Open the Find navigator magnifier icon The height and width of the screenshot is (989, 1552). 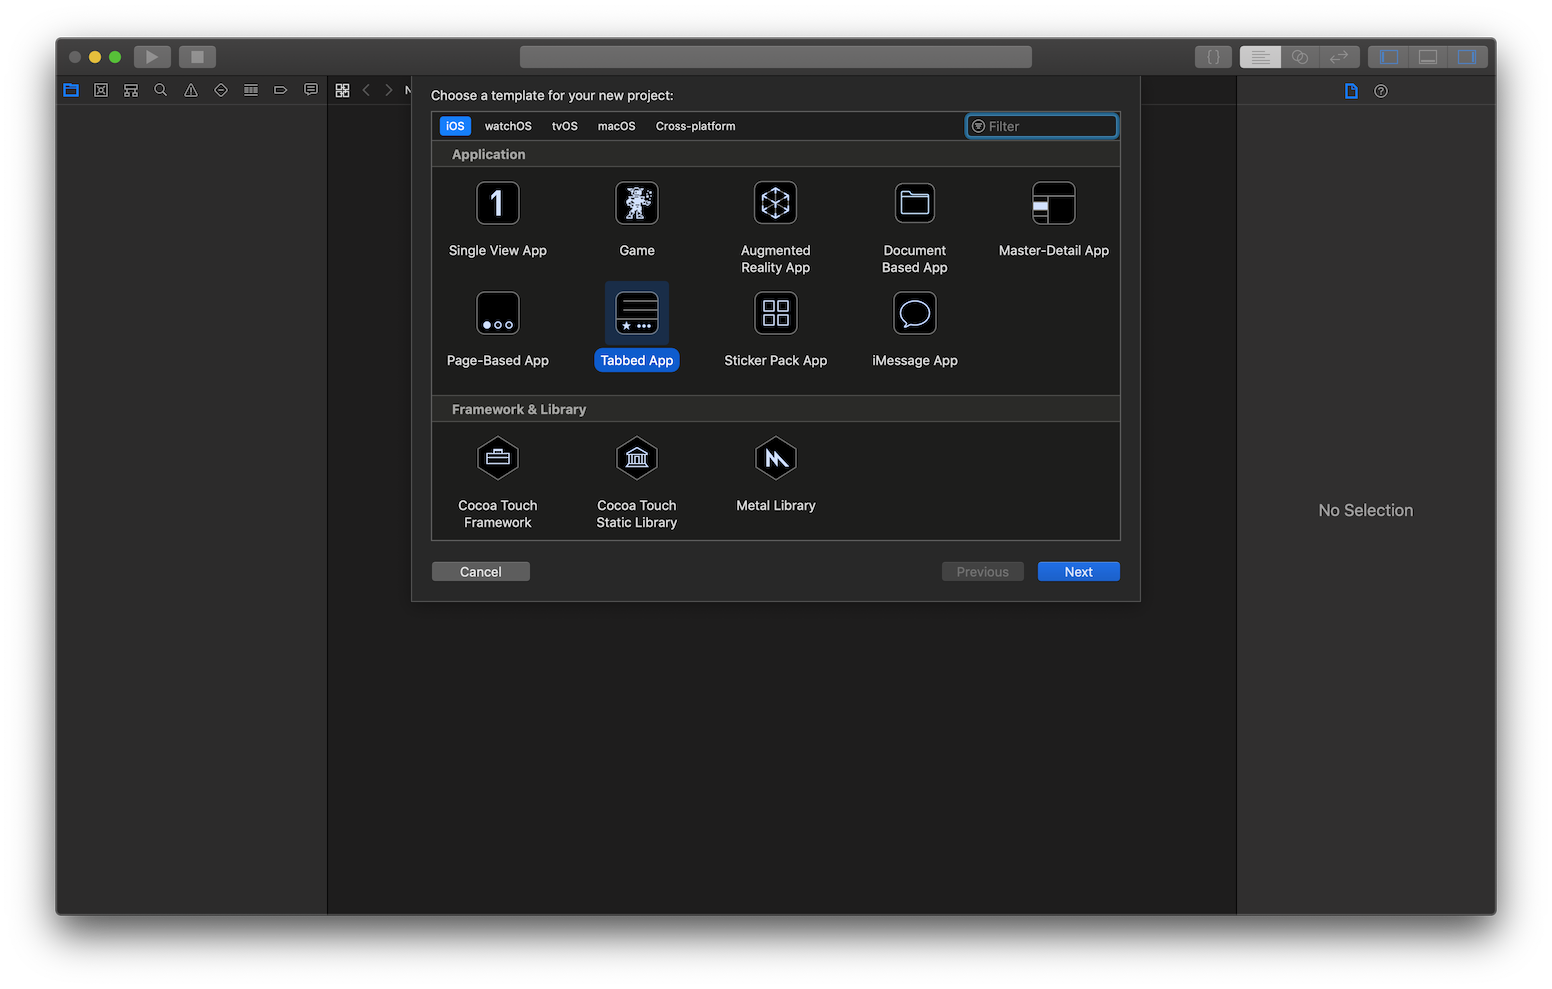pos(161,90)
